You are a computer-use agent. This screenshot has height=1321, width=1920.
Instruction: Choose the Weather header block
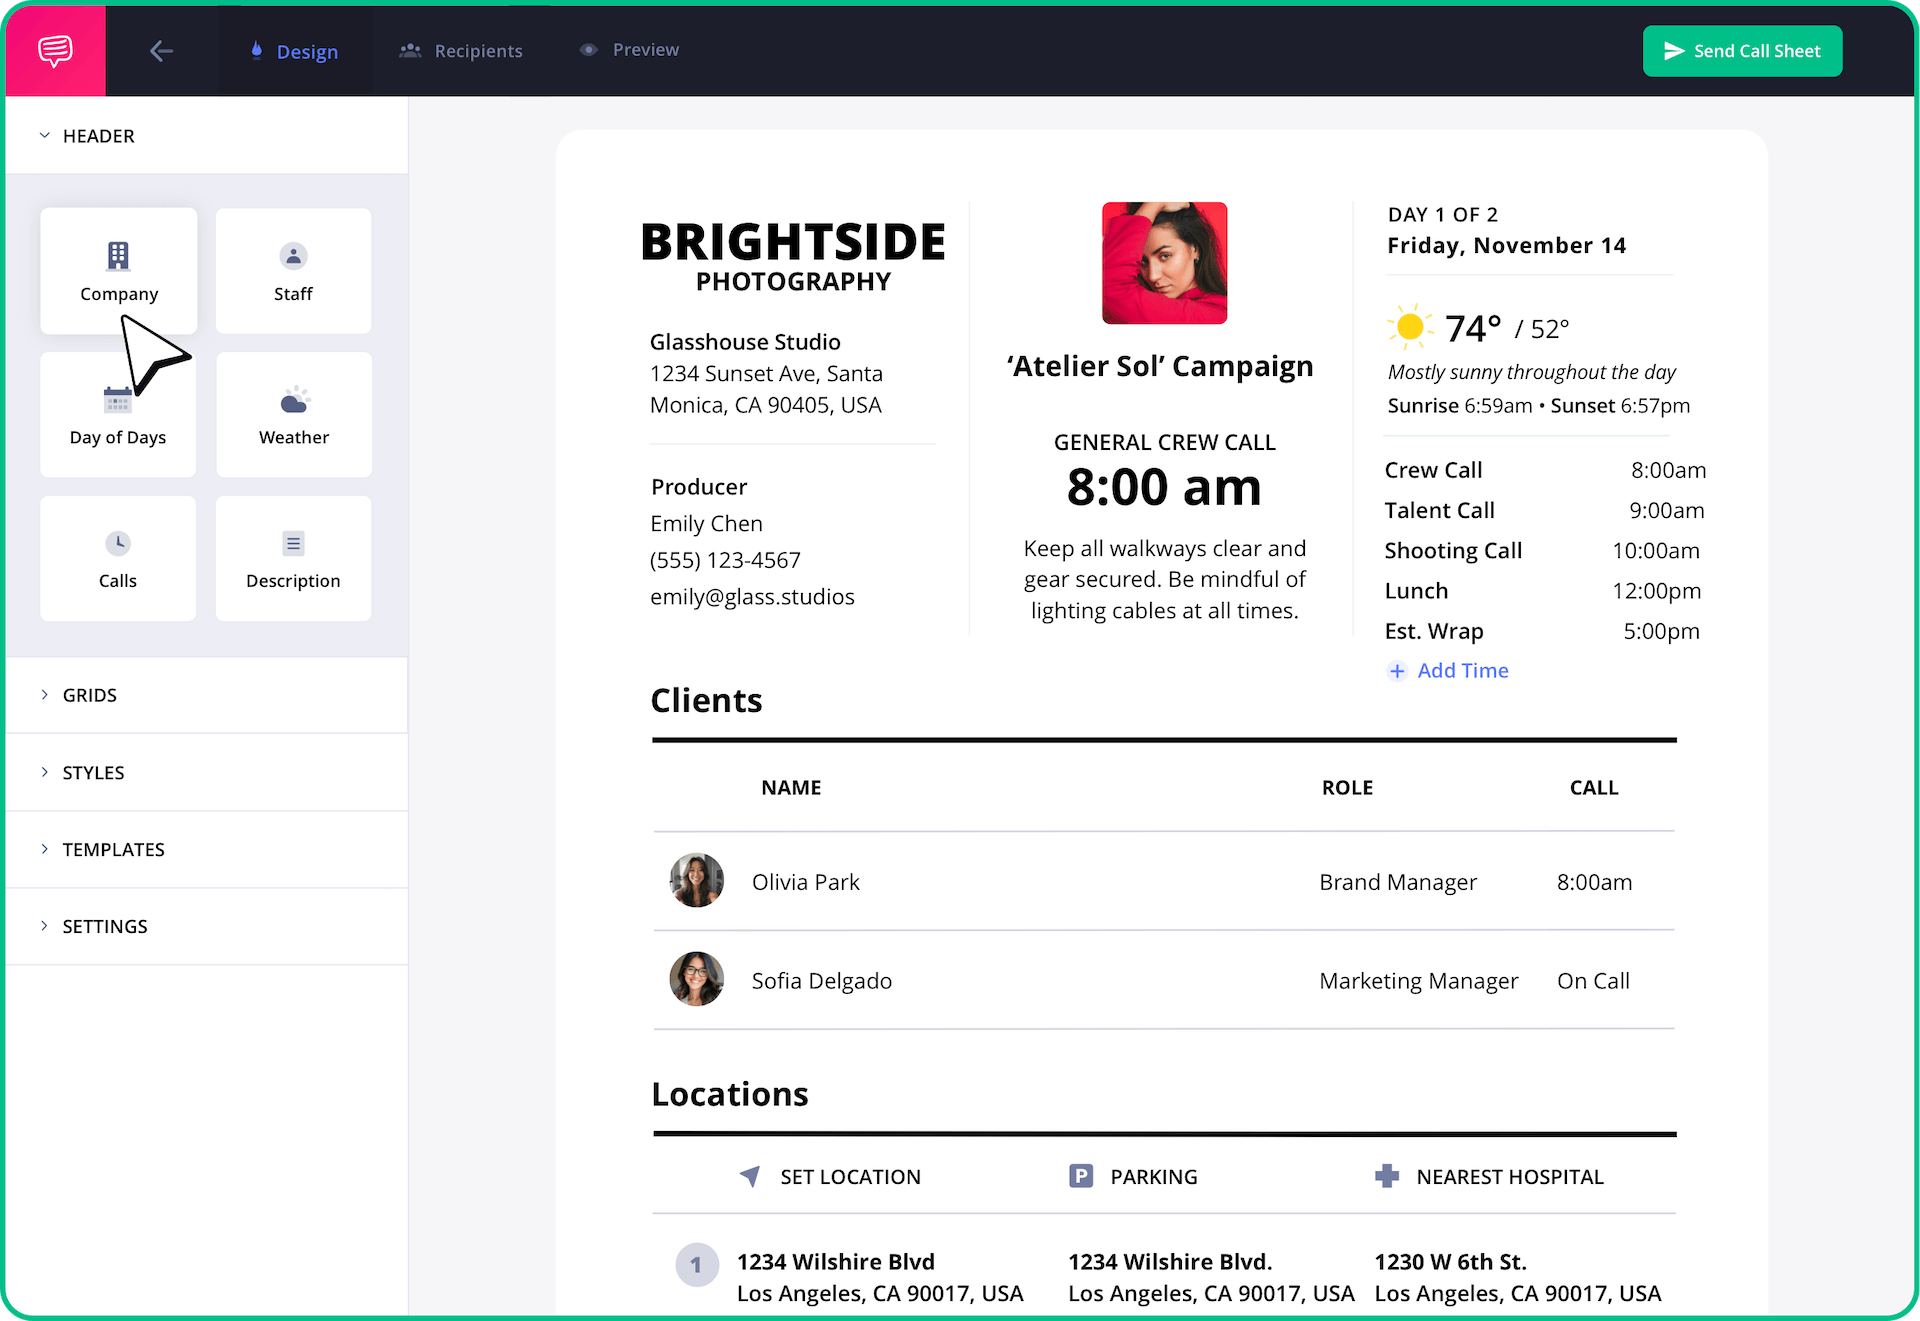tap(293, 415)
